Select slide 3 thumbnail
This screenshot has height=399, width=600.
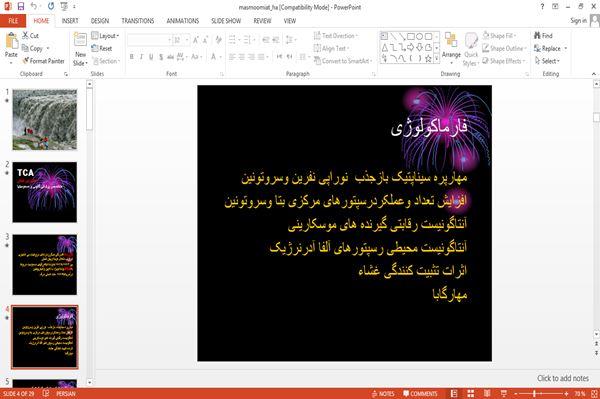45,265
